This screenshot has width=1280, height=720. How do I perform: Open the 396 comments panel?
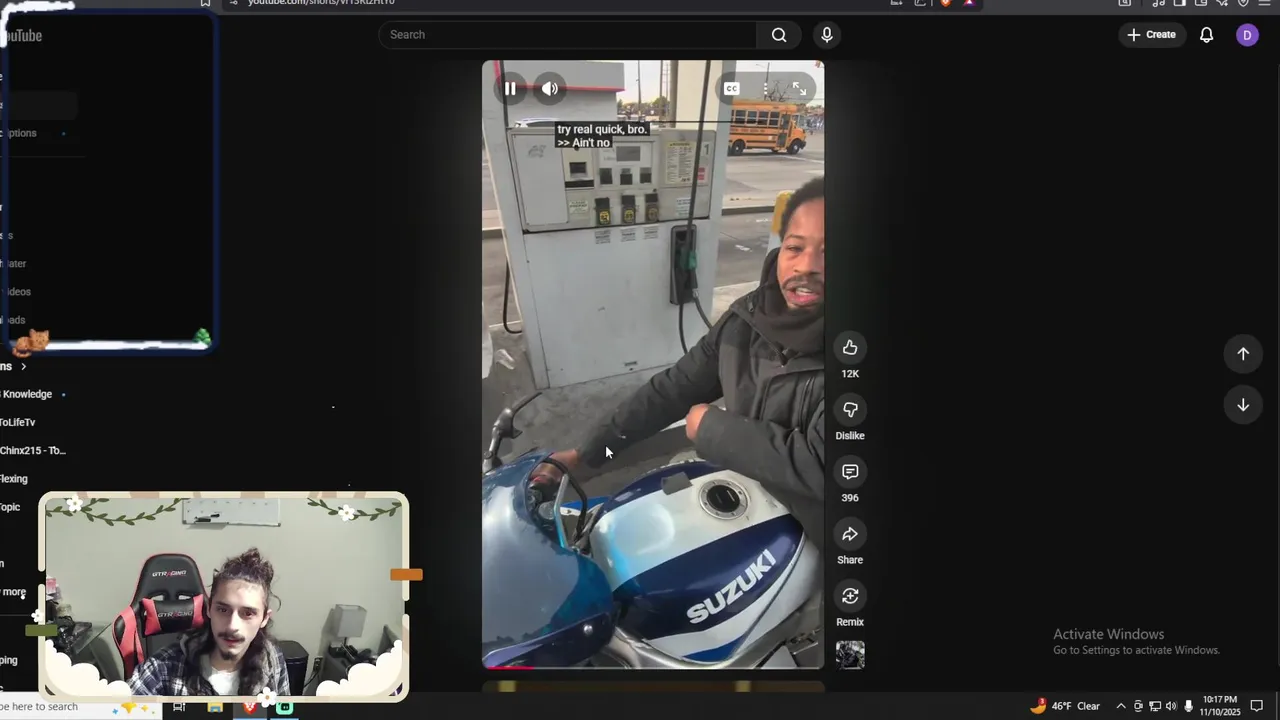pos(850,472)
